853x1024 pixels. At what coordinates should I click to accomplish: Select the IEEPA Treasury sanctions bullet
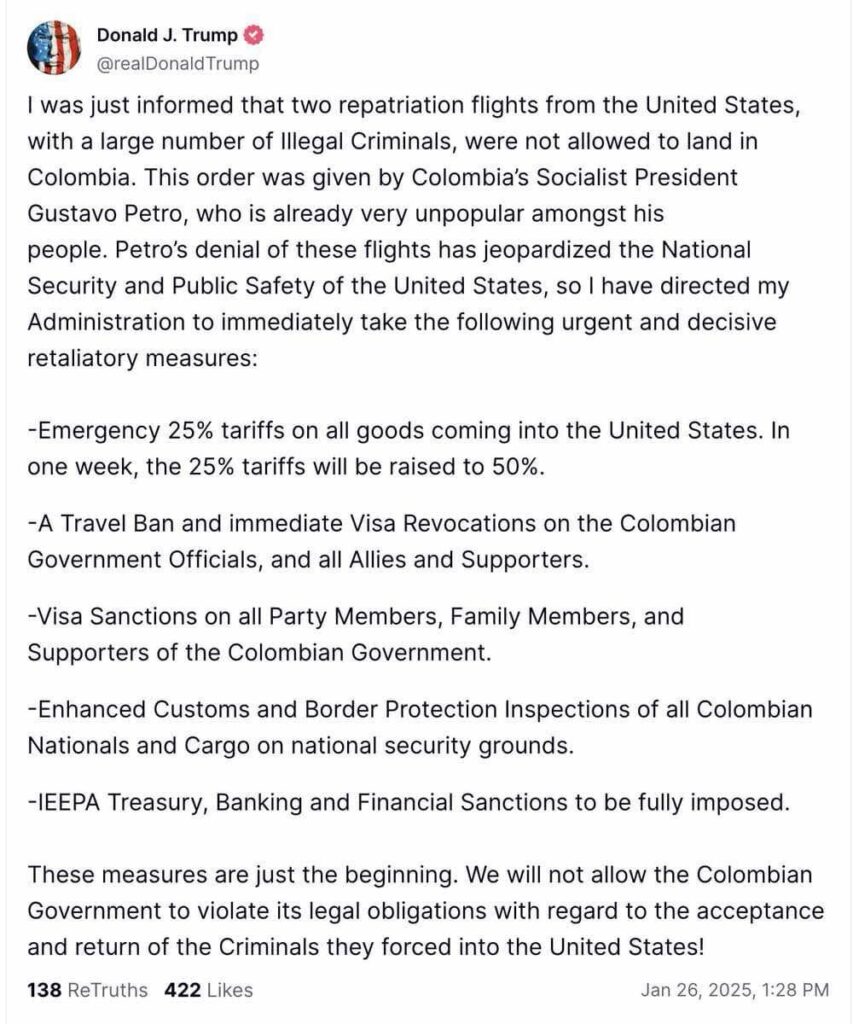pyautogui.click(x=409, y=803)
